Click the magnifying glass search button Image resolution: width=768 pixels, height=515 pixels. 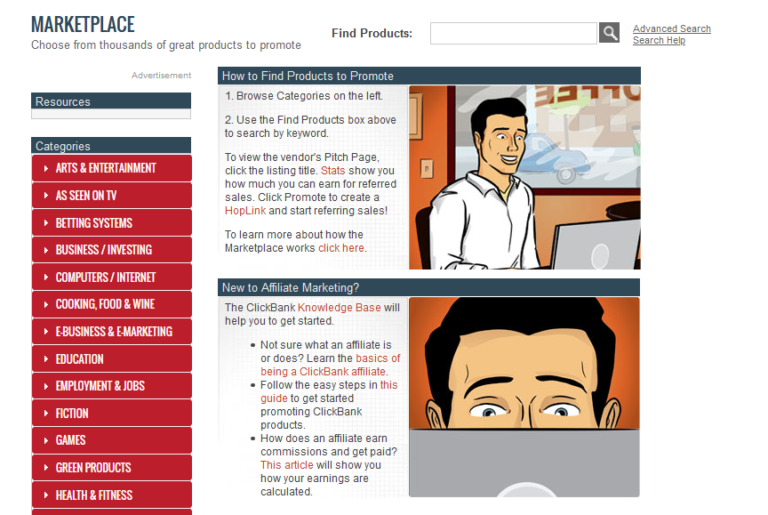[x=609, y=33]
